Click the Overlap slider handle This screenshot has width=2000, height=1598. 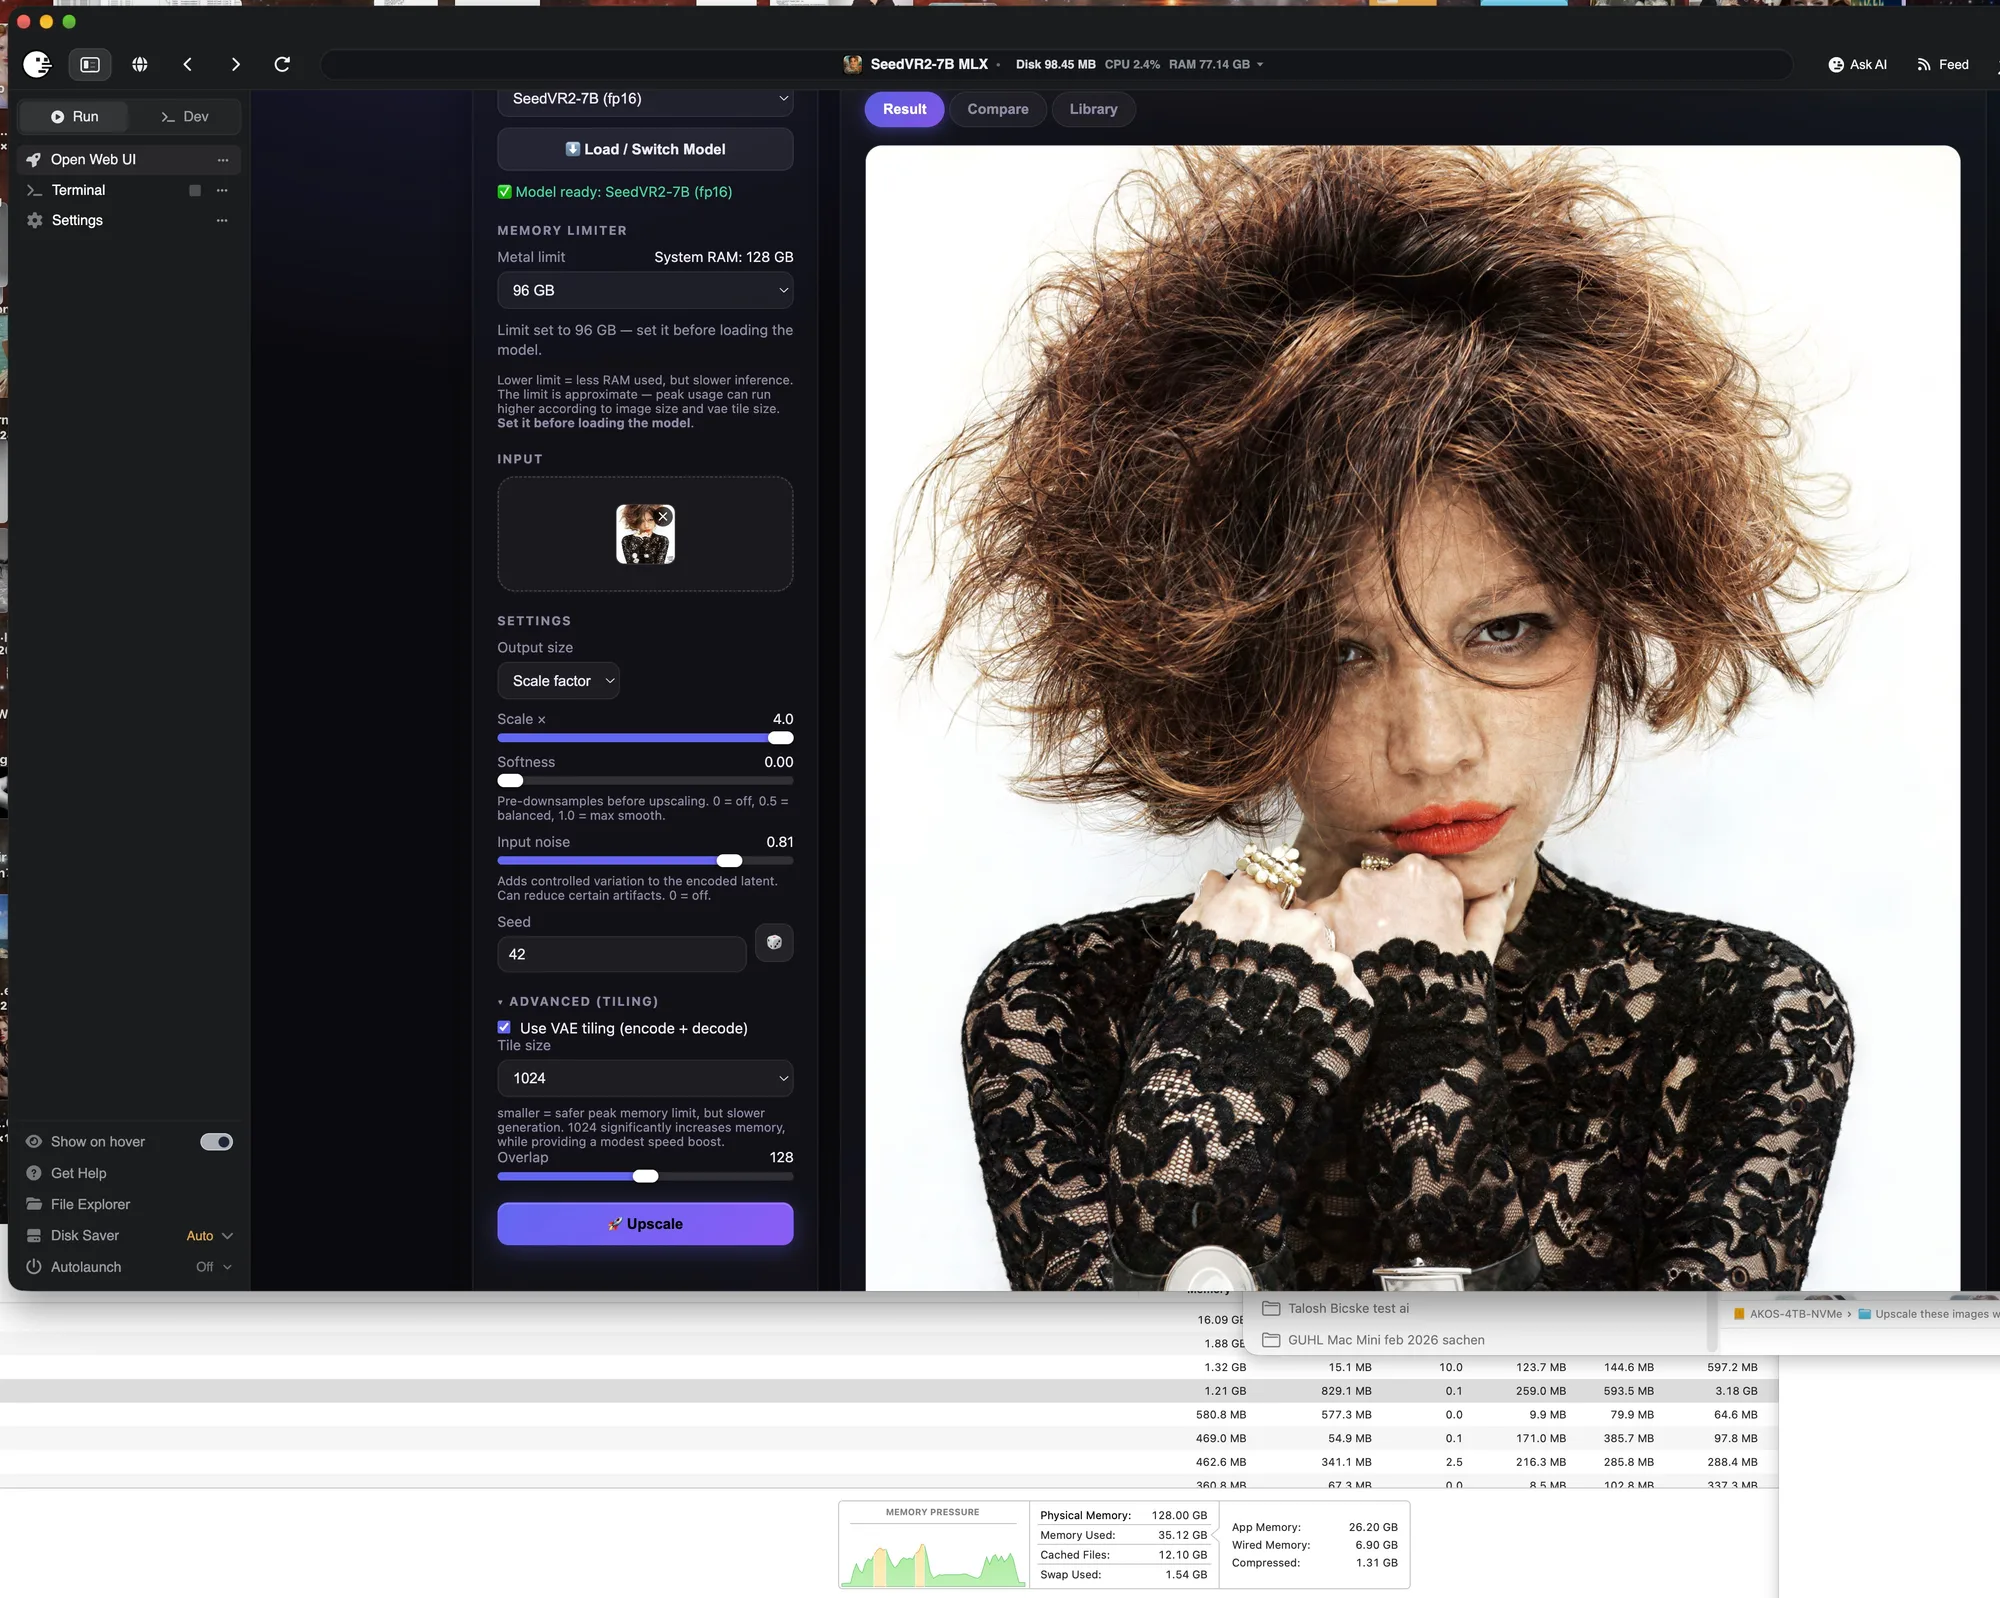(646, 1176)
